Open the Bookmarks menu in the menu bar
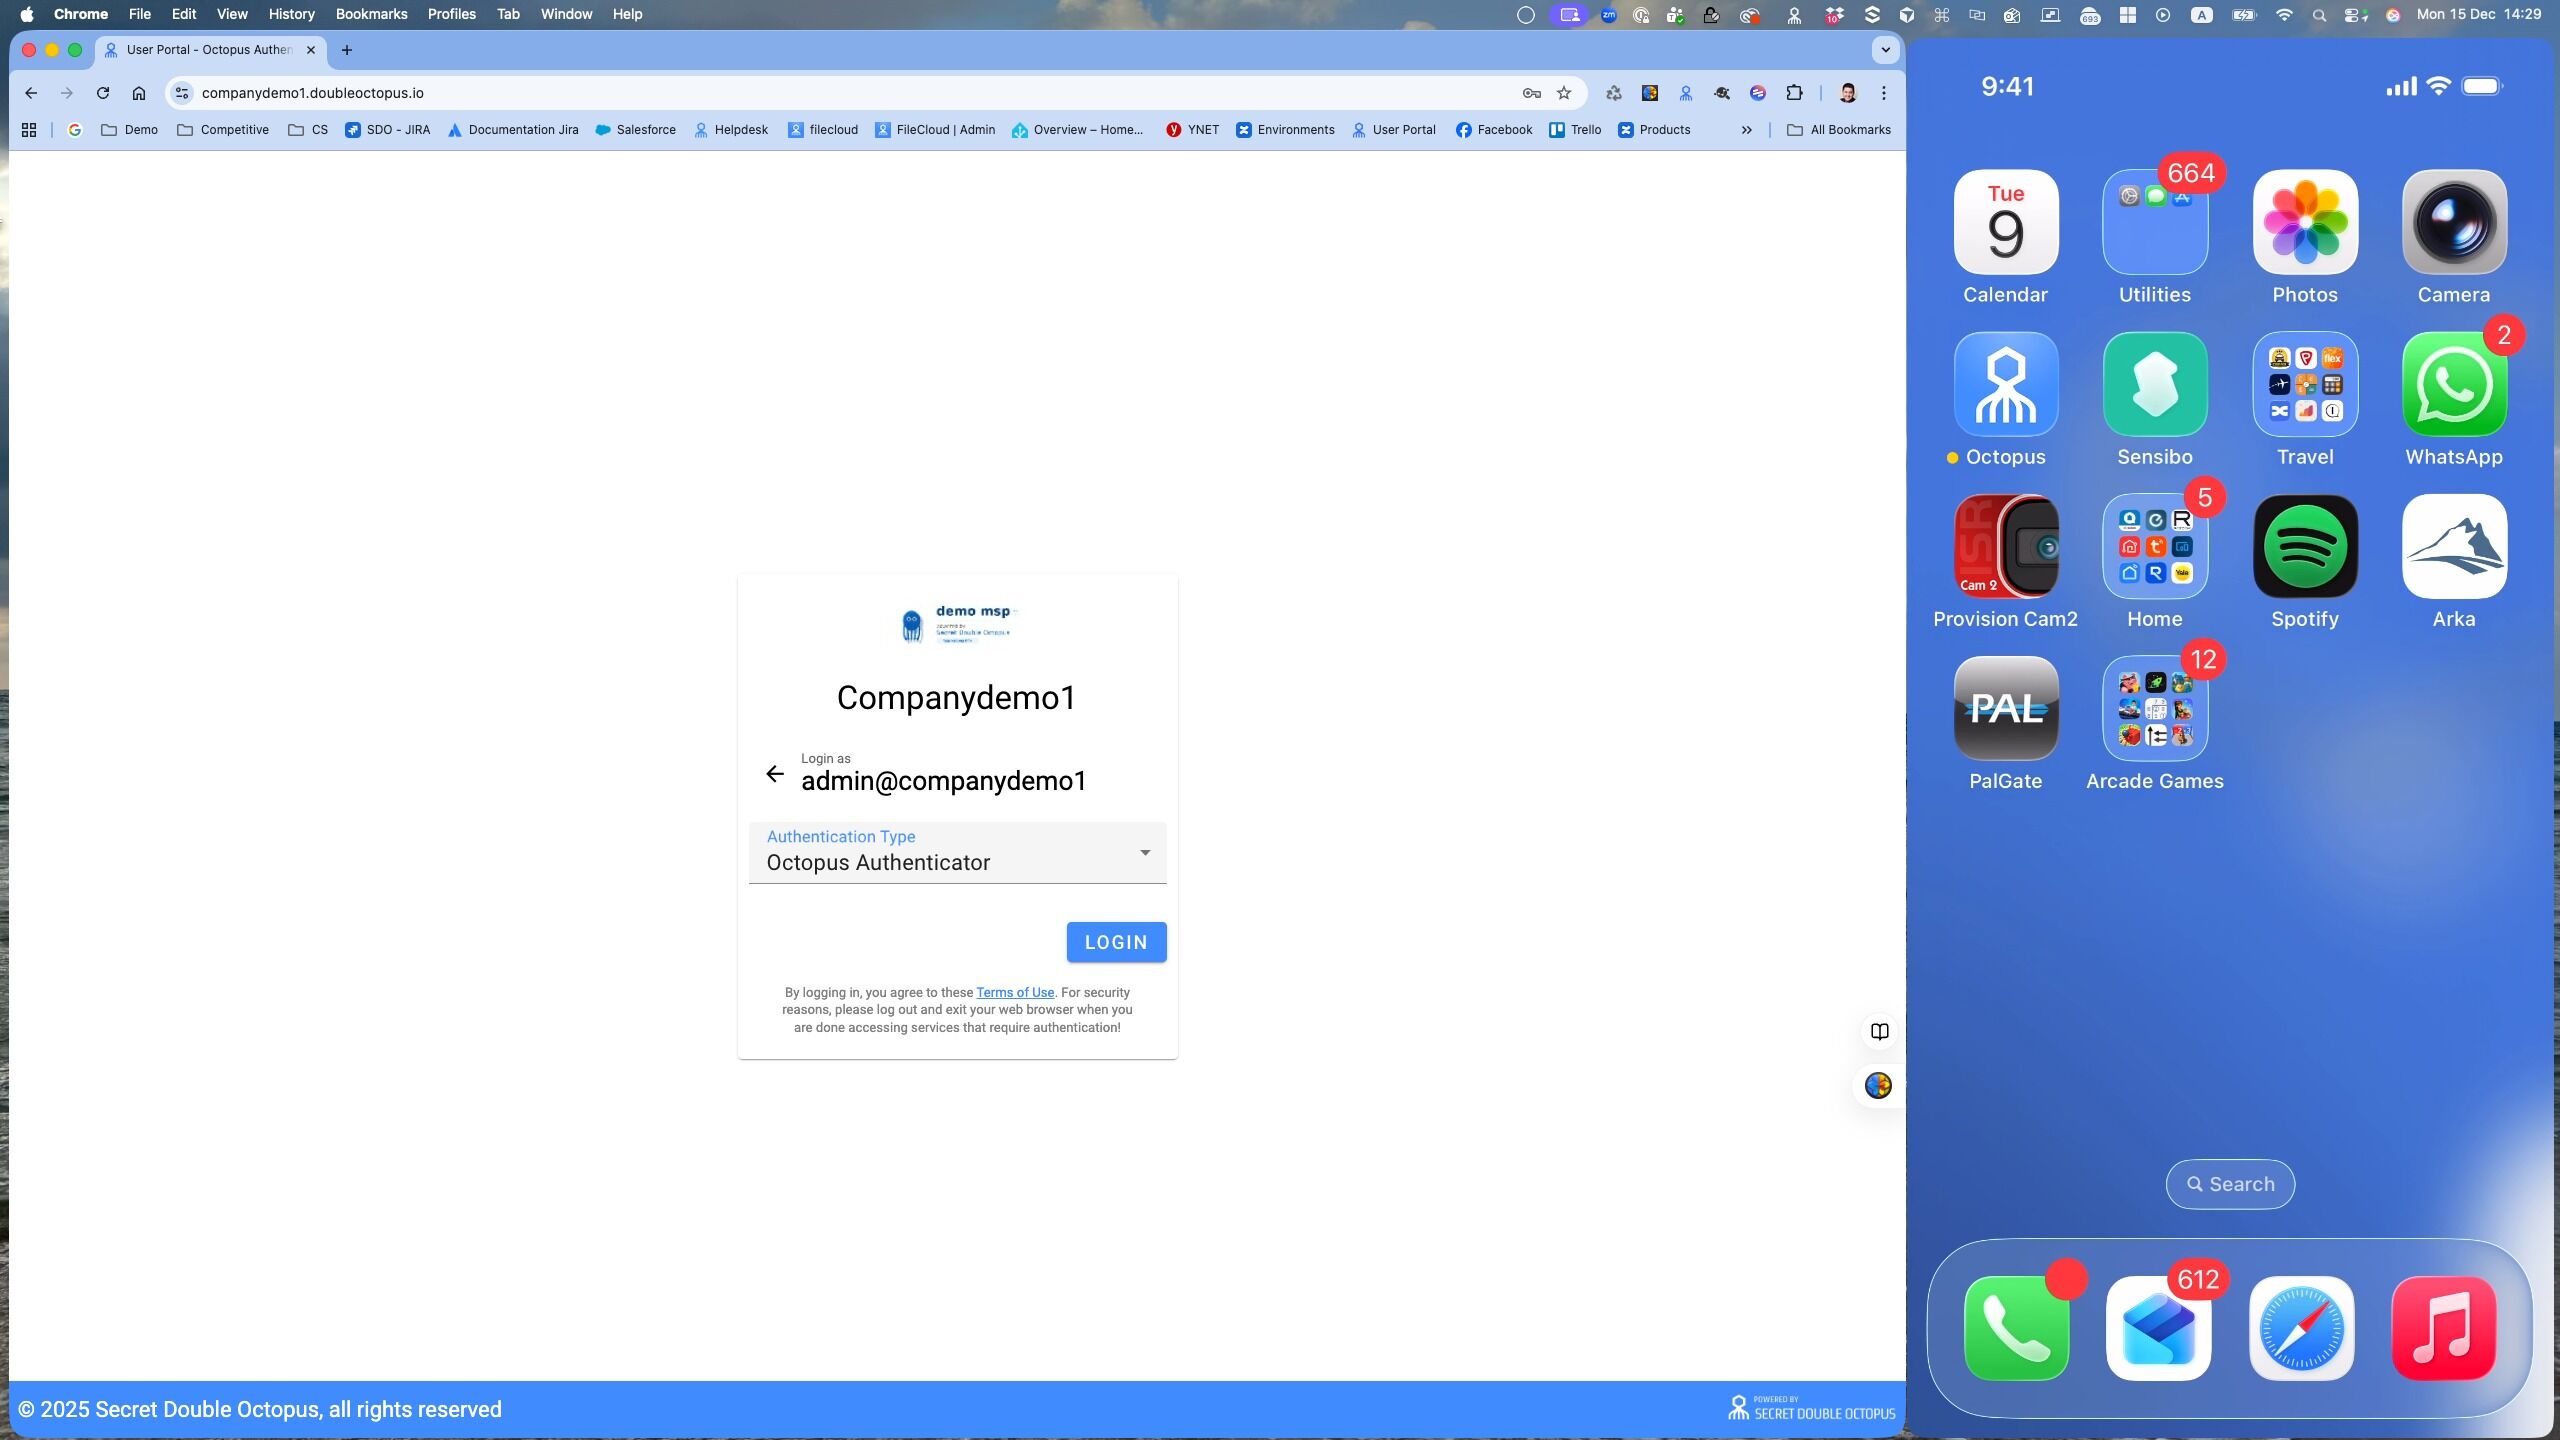The width and height of the screenshot is (2560, 1440). click(371, 14)
